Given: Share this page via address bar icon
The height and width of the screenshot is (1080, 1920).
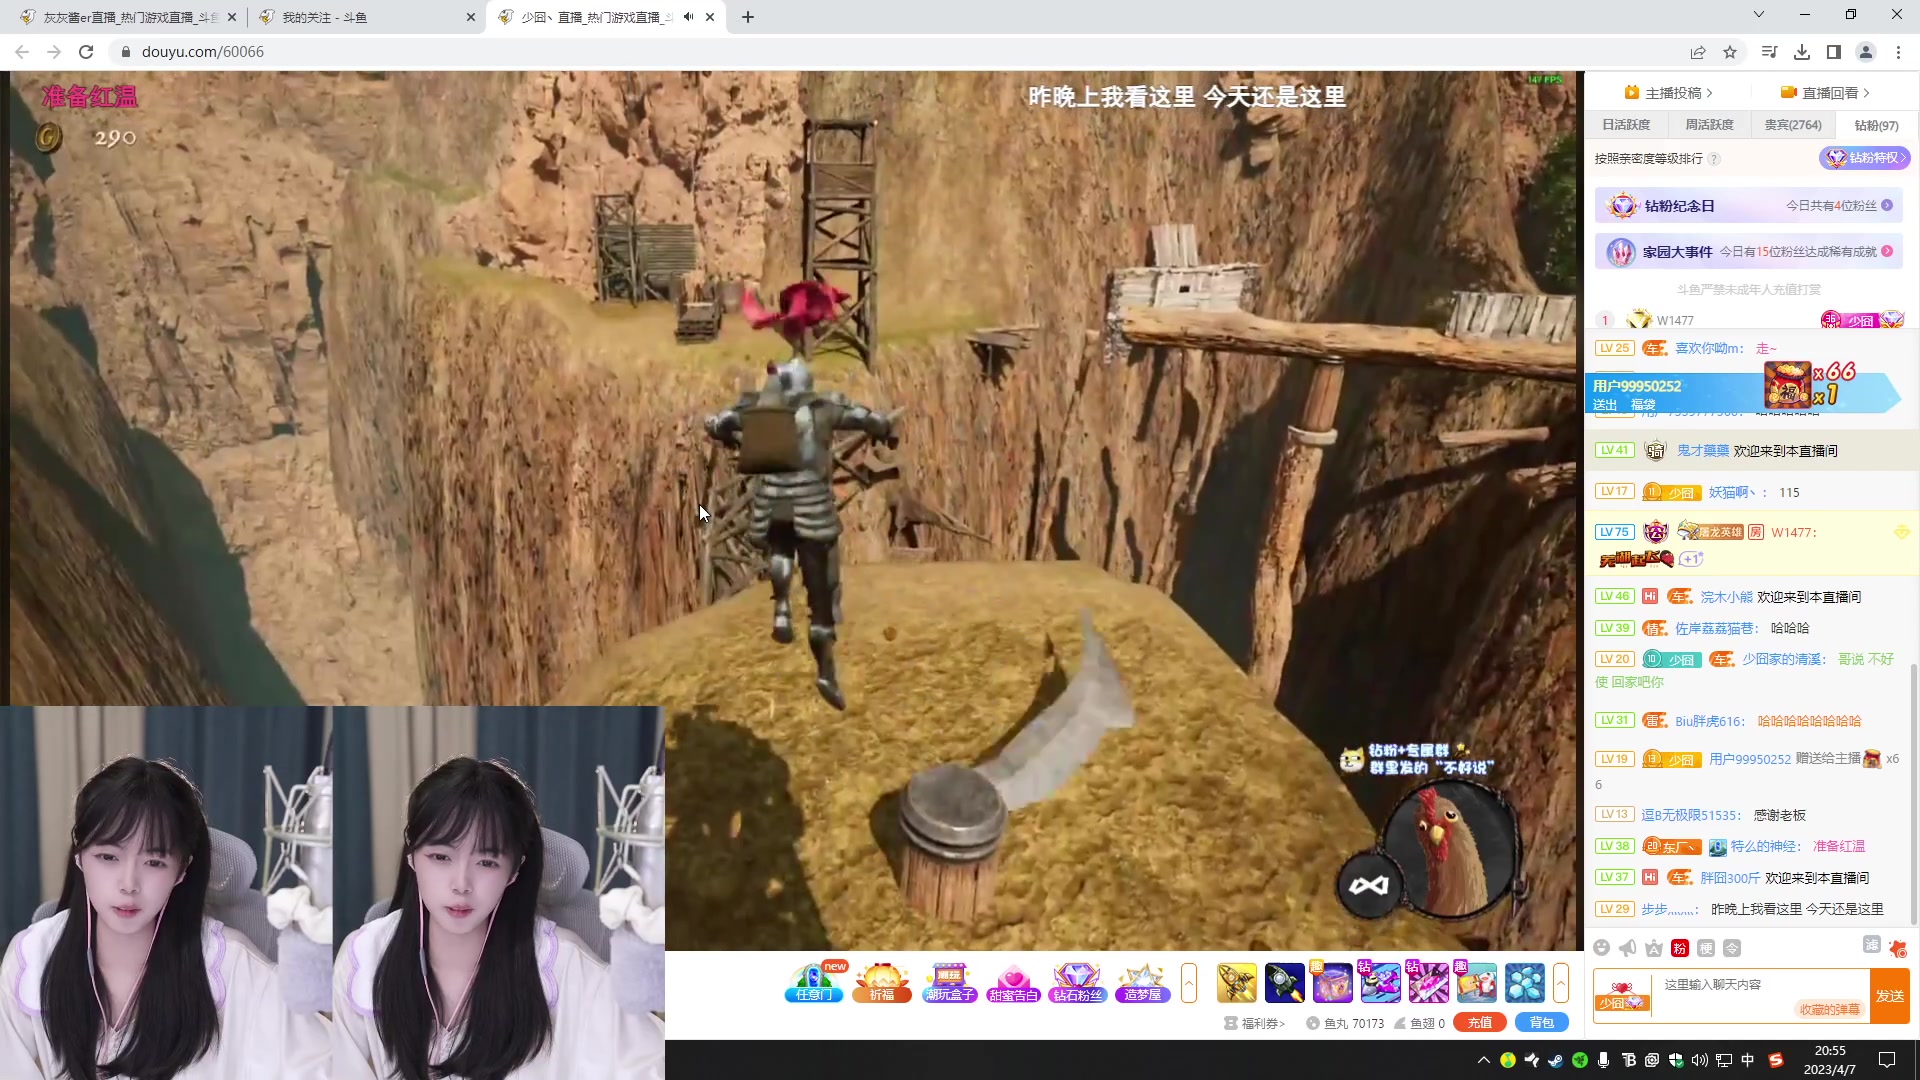Looking at the screenshot, I should (x=1698, y=52).
